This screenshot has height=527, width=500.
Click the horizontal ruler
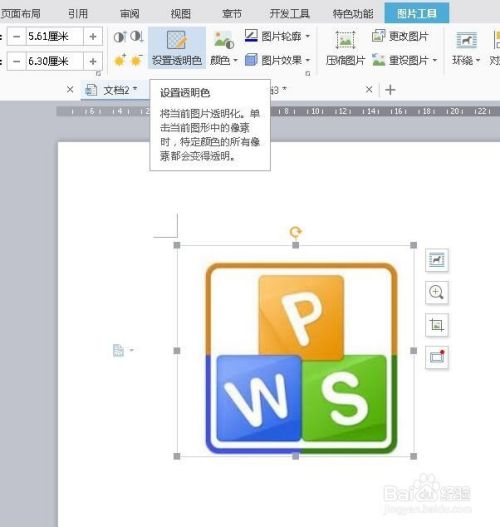(278, 111)
